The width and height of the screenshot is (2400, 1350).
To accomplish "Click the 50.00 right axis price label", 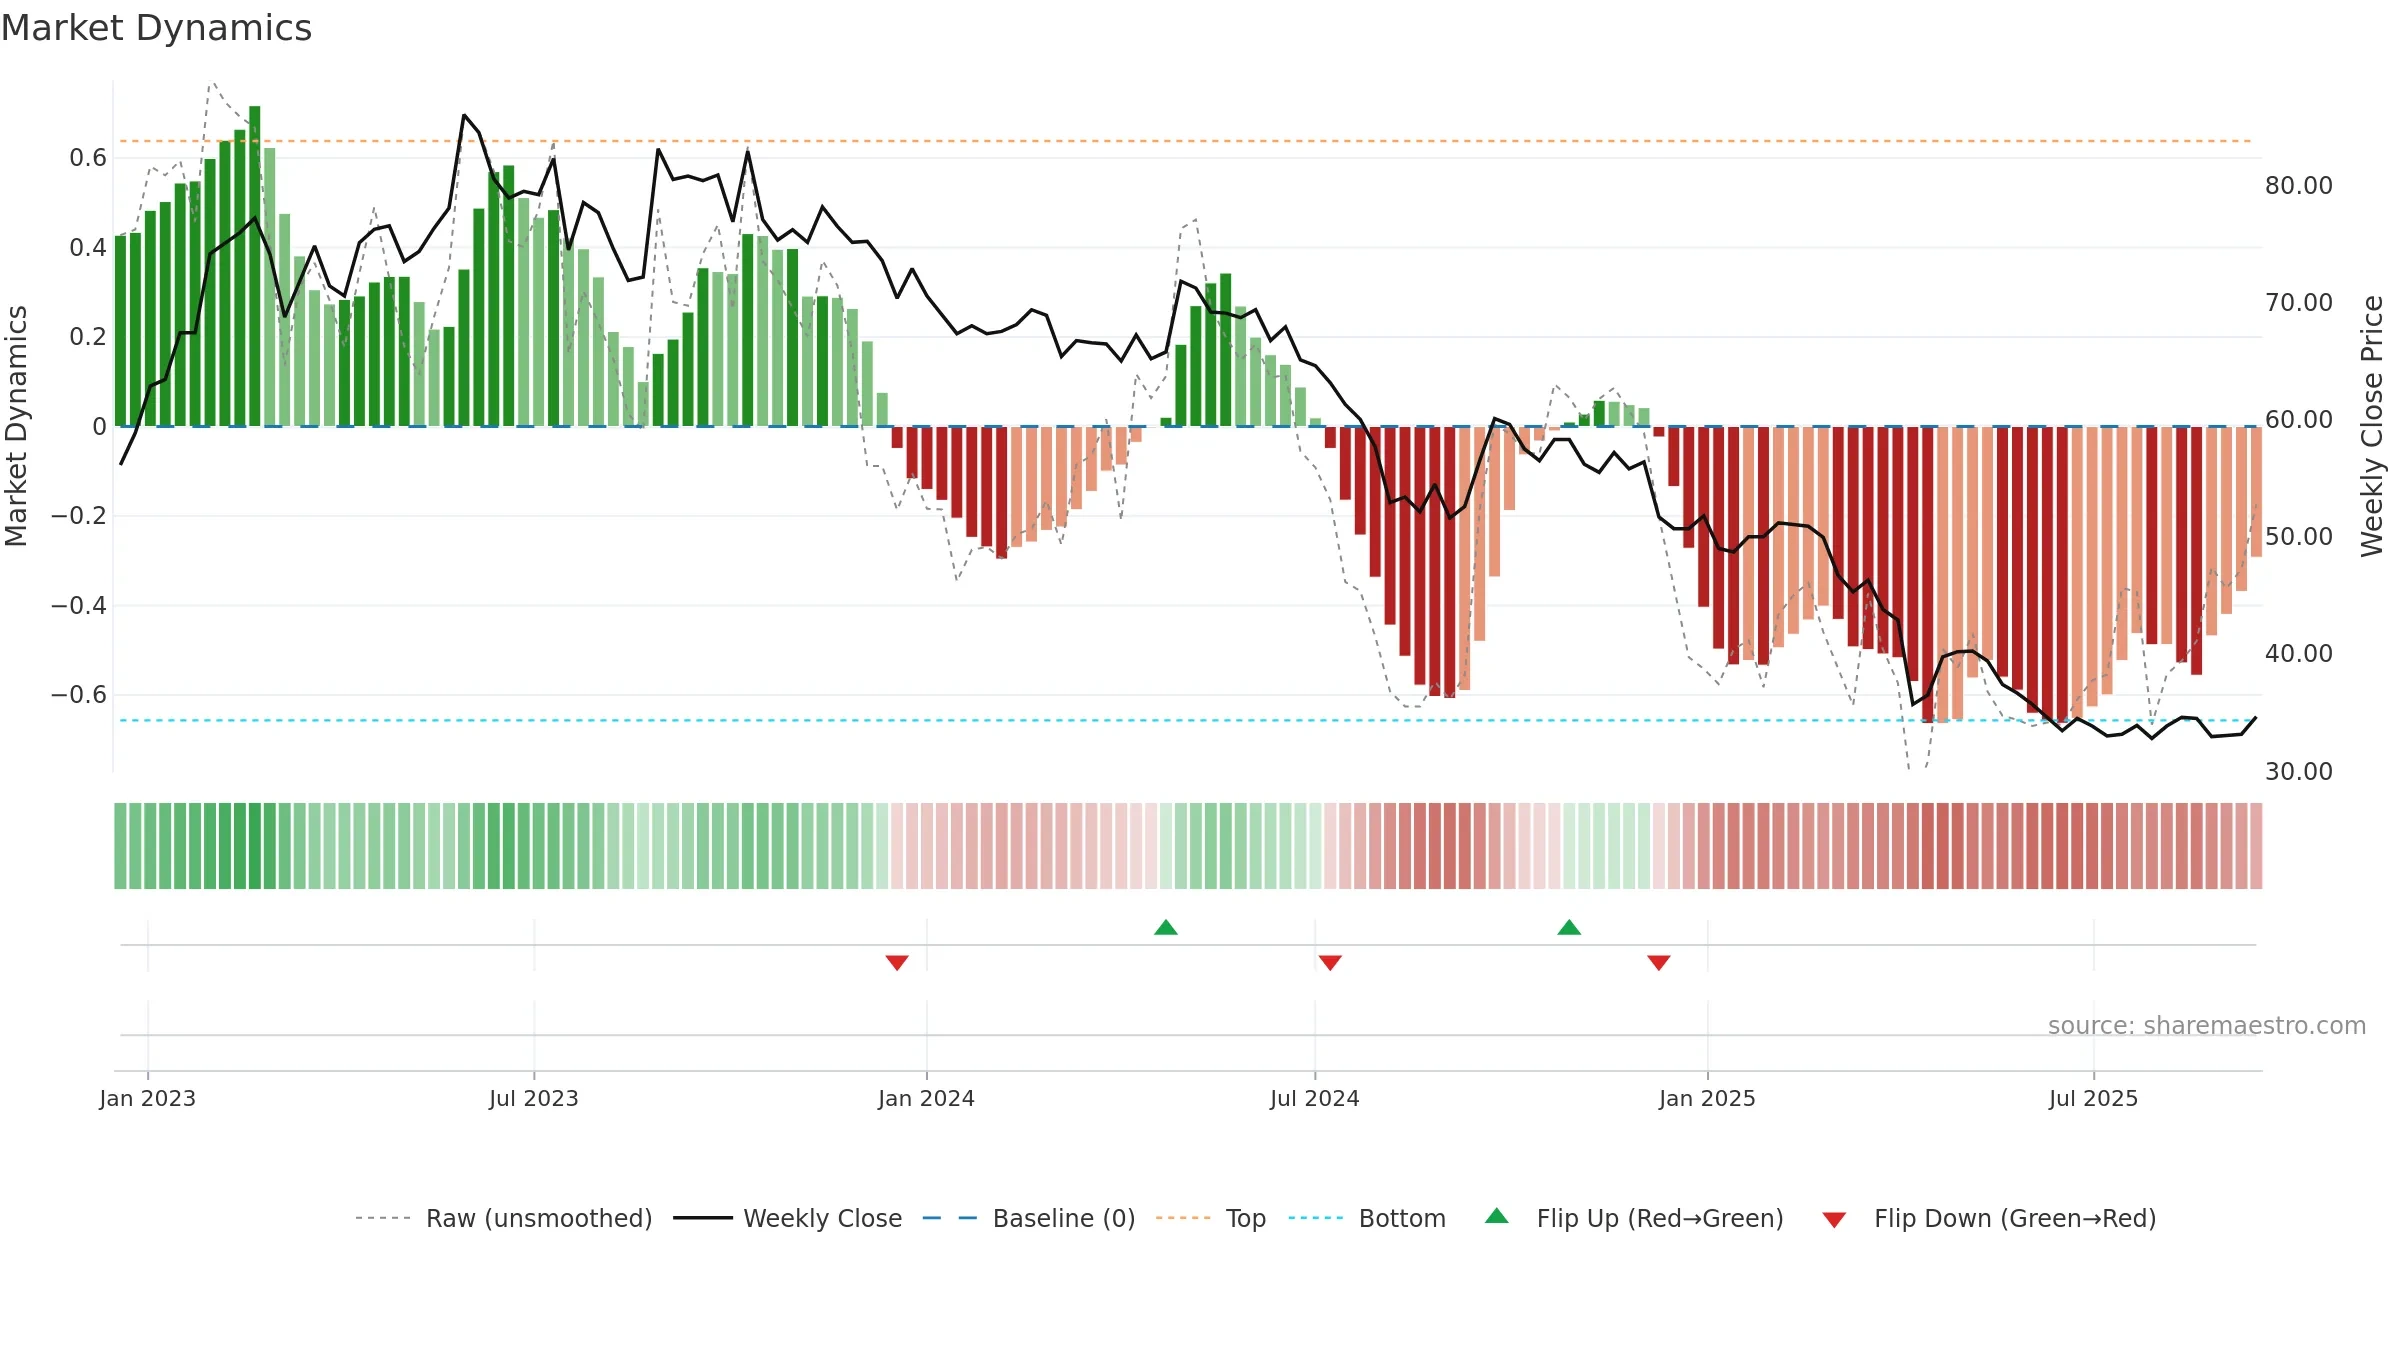I will pos(2299,537).
